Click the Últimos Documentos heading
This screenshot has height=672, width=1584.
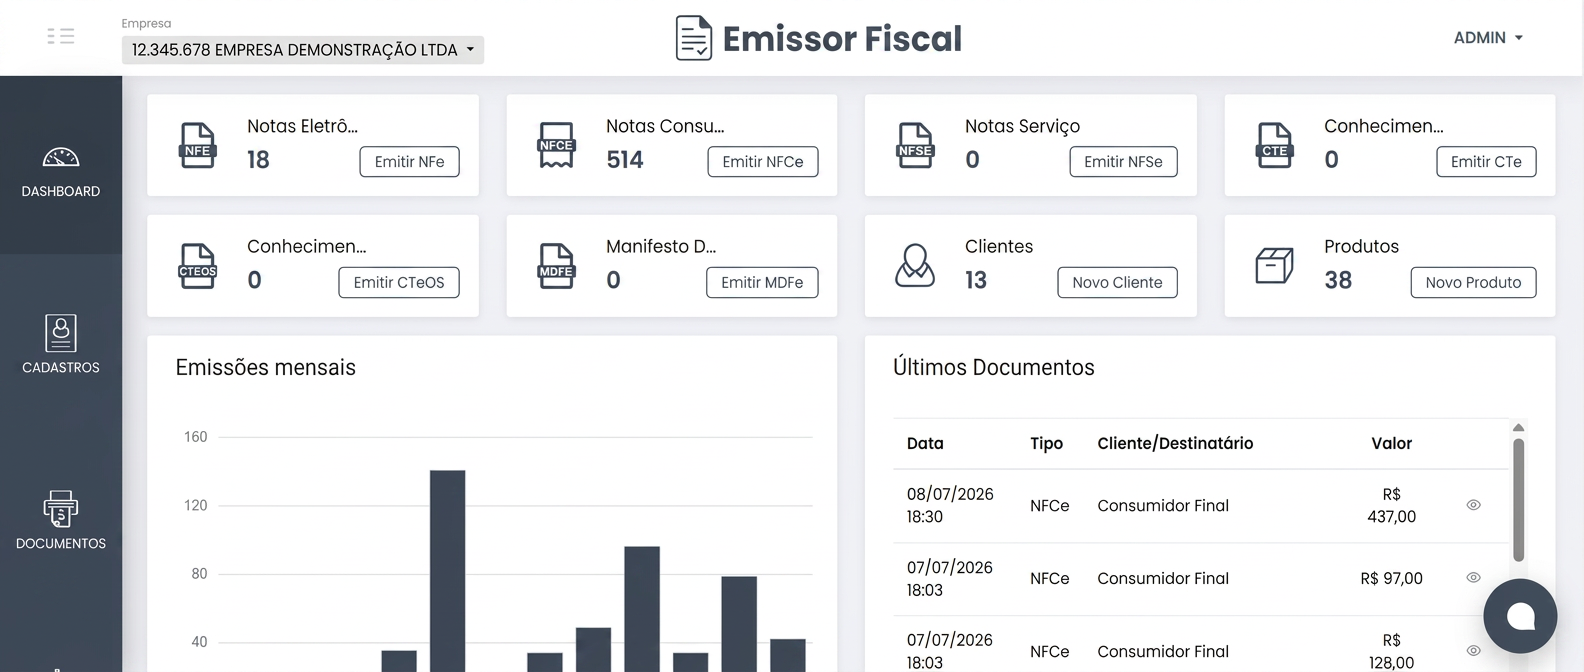click(993, 368)
